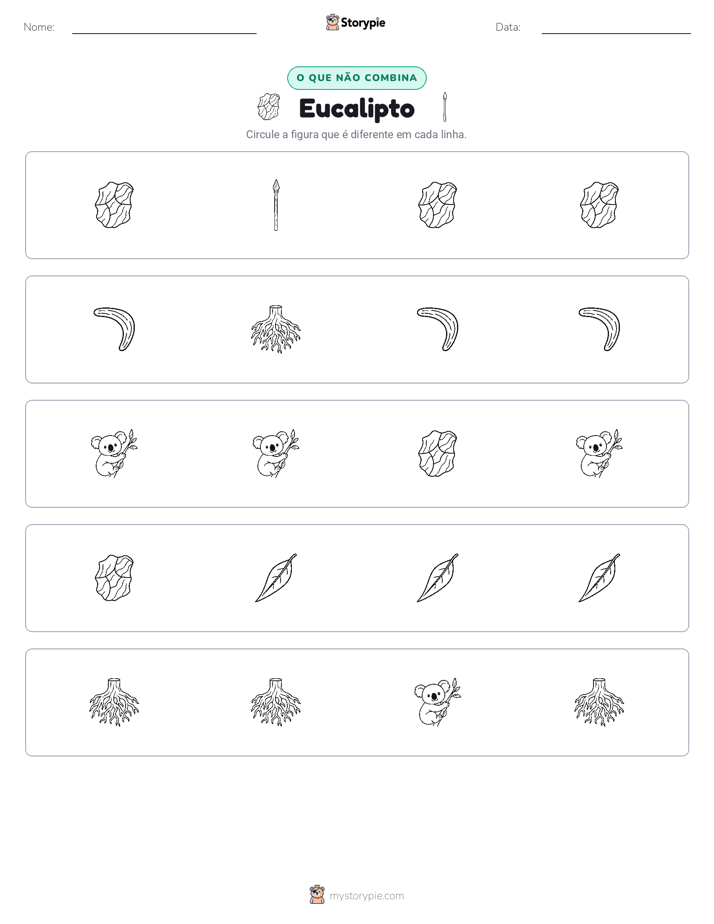
Task: Open the mystorypie.com footer link
Action: point(366,896)
